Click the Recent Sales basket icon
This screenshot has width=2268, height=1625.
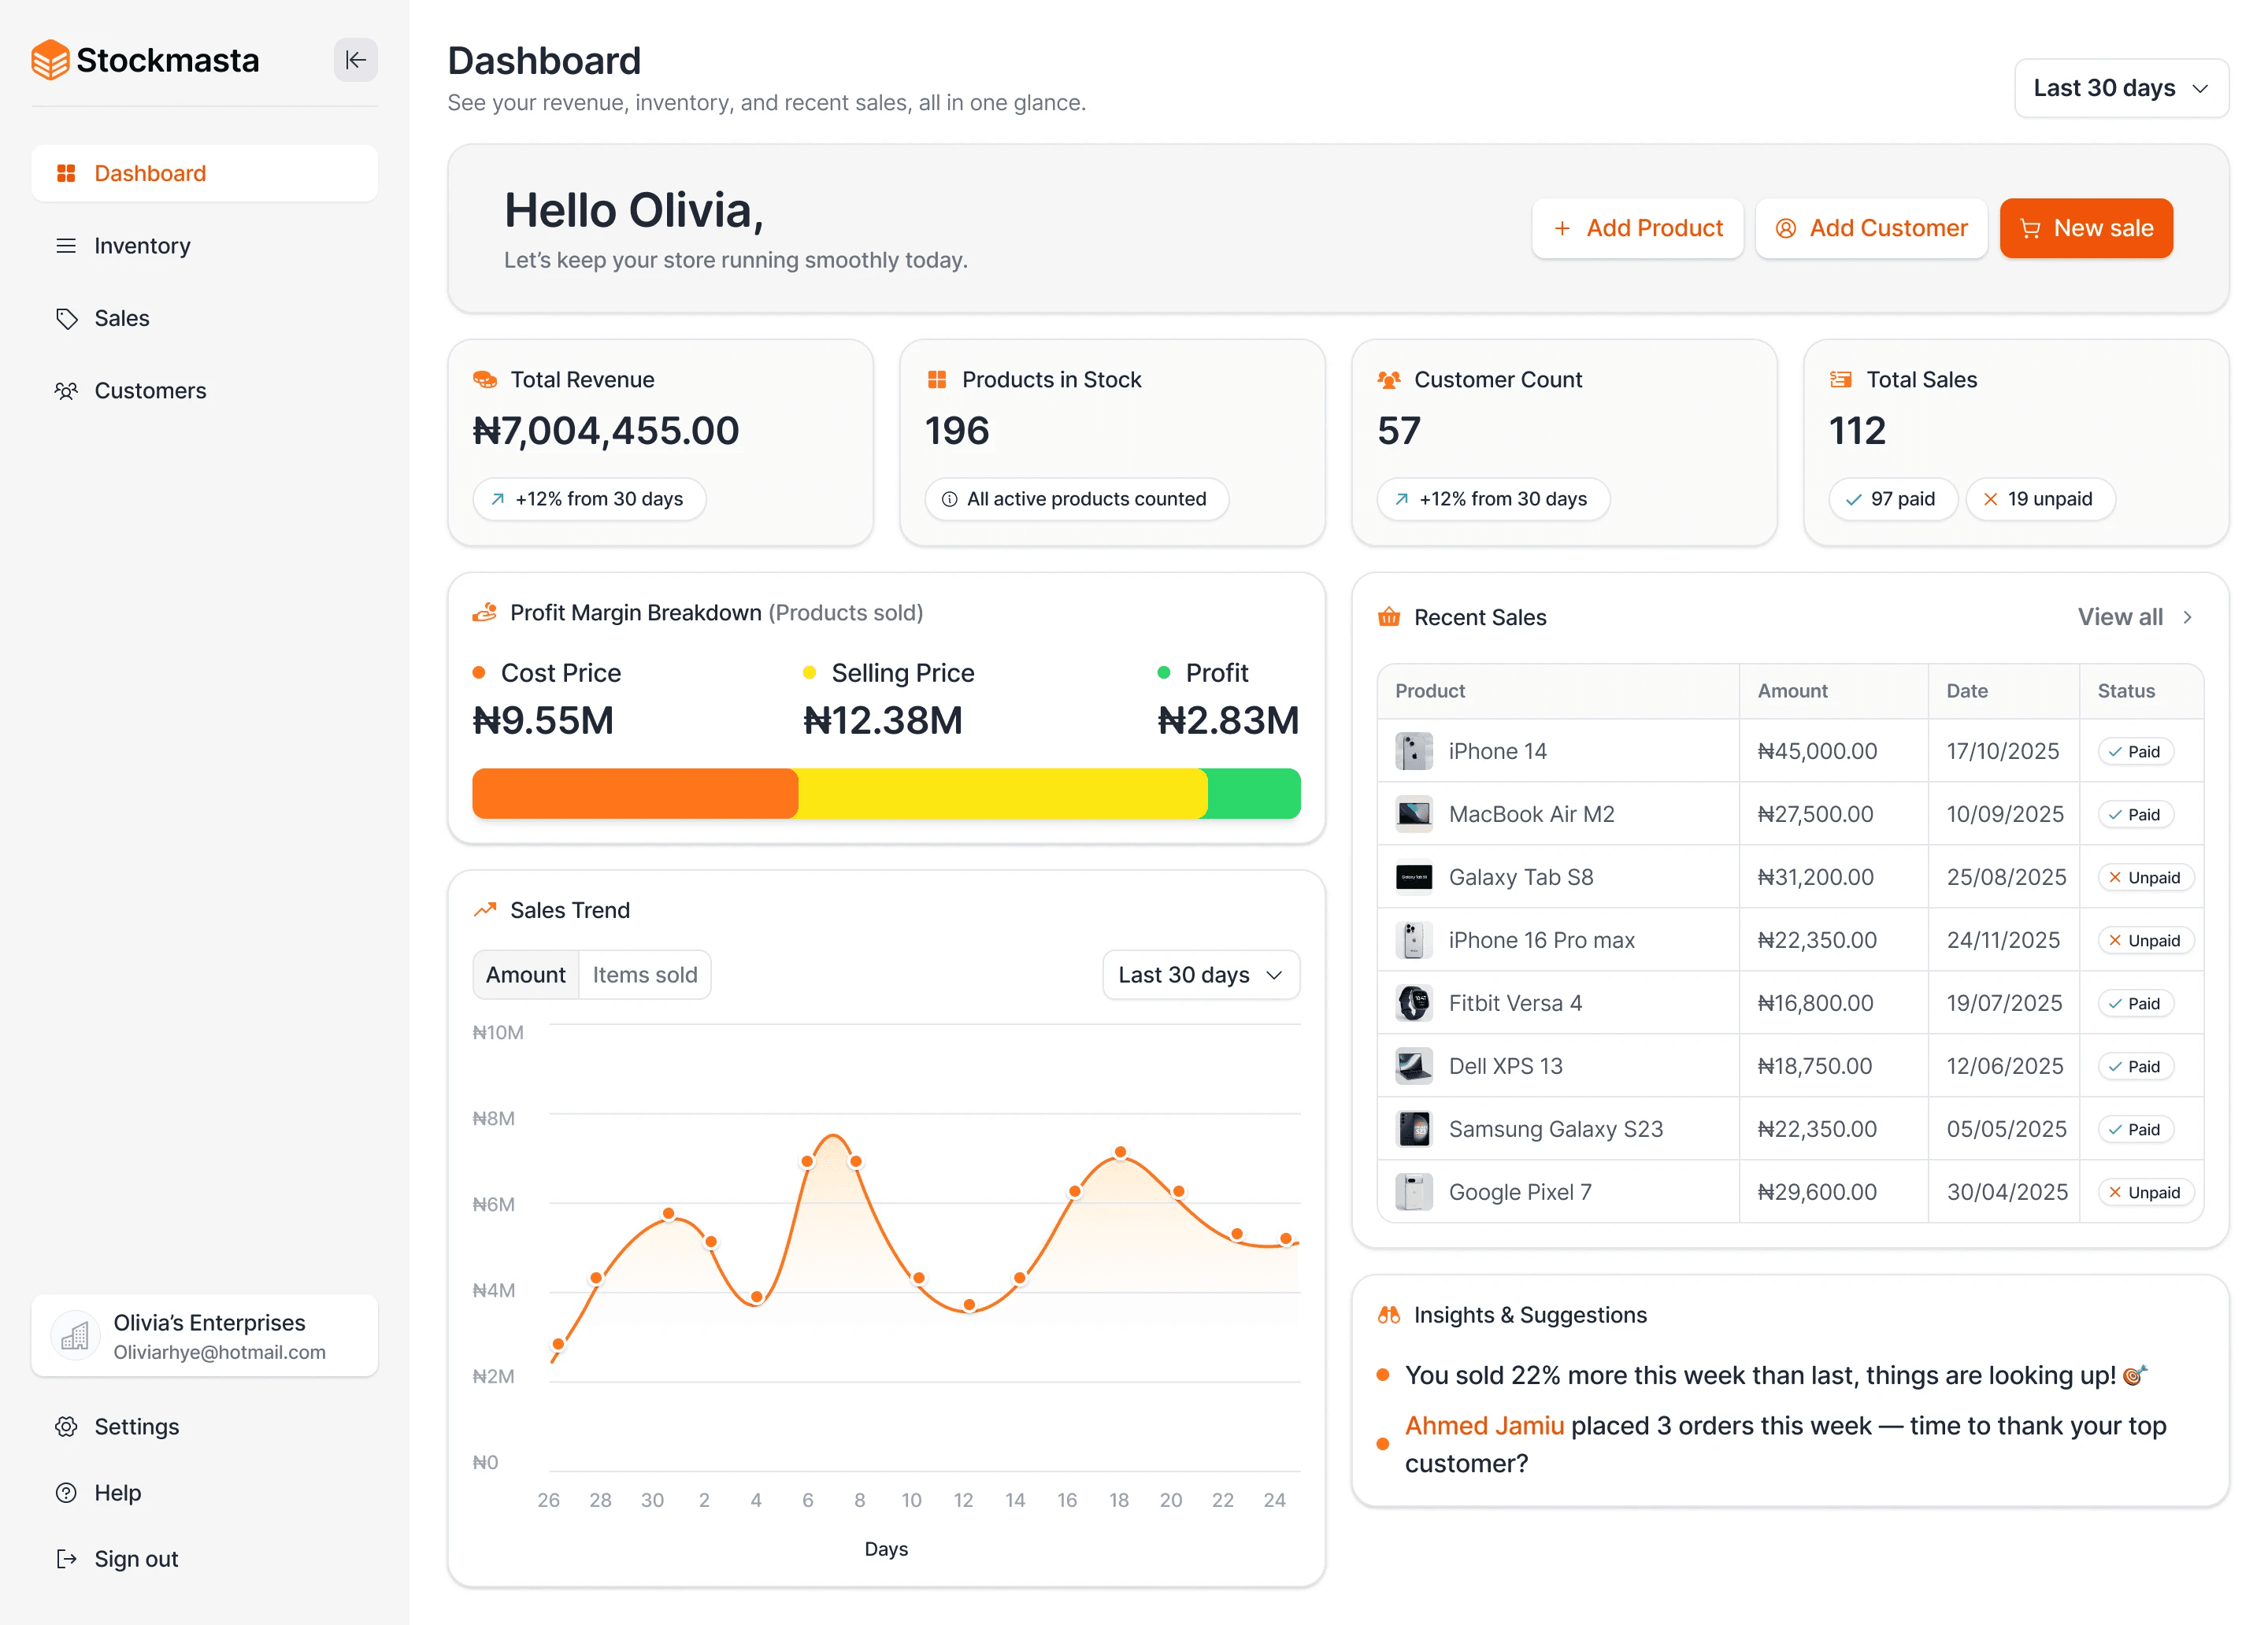[1389, 617]
